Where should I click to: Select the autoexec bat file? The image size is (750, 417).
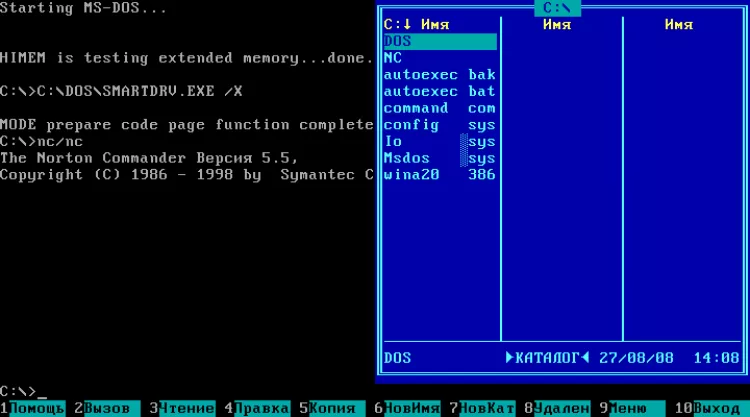pos(439,91)
